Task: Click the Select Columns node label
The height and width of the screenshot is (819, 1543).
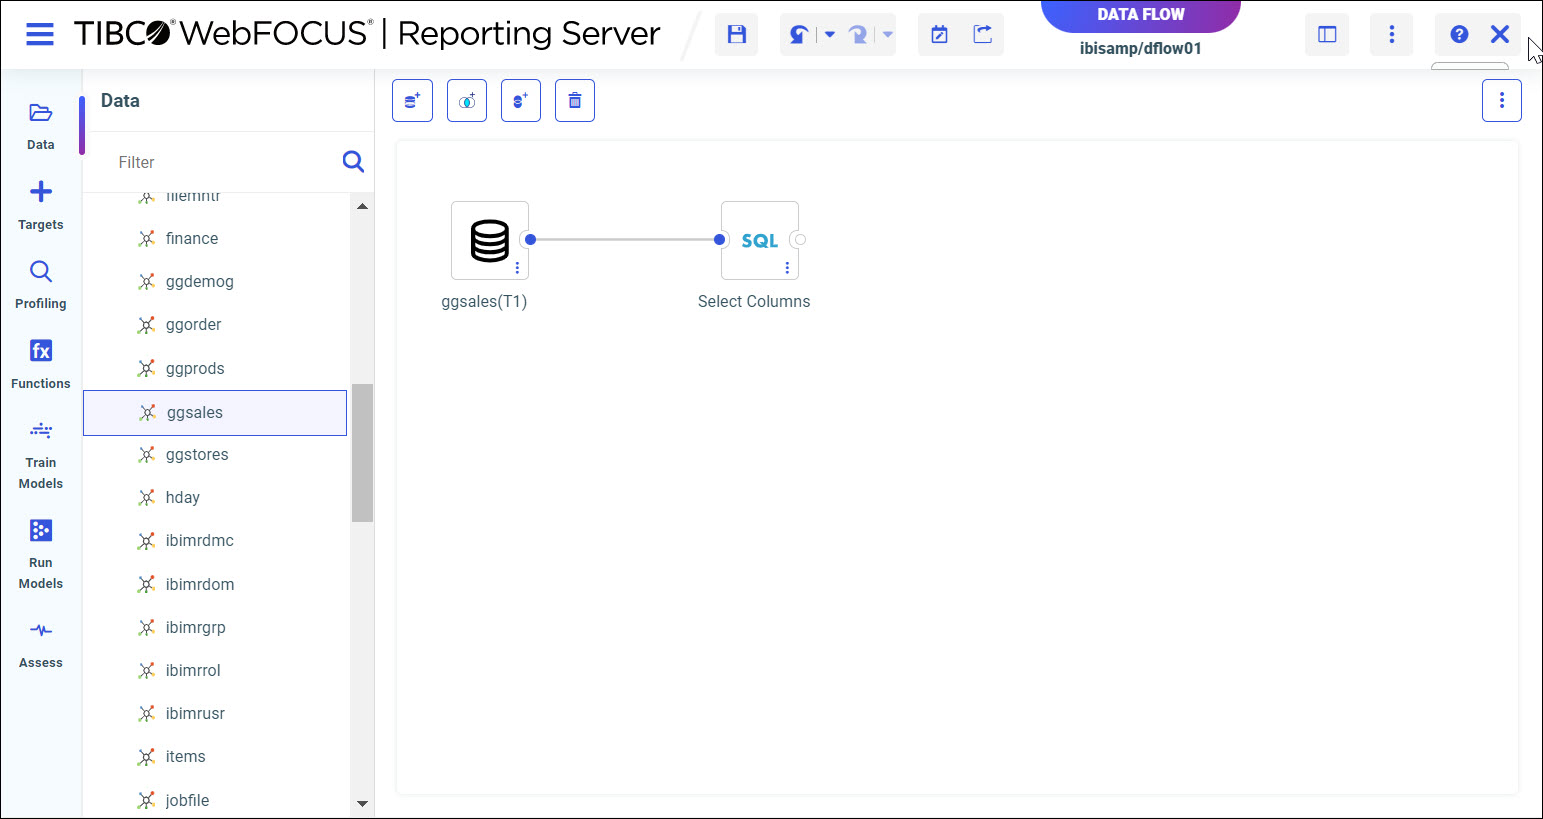Action: 754,302
